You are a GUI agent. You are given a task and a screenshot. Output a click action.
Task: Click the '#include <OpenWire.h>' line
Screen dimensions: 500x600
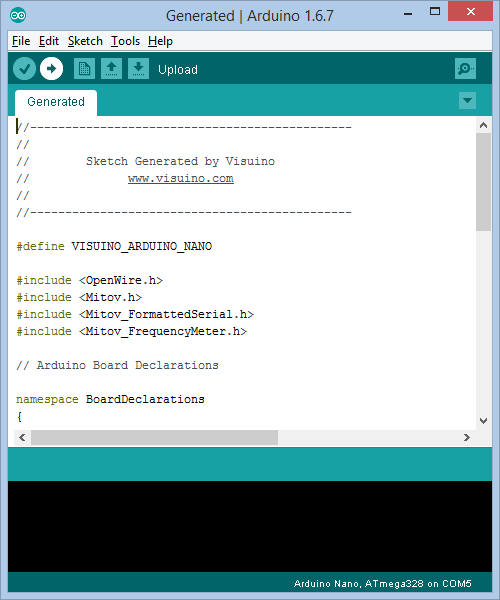tap(90, 280)
